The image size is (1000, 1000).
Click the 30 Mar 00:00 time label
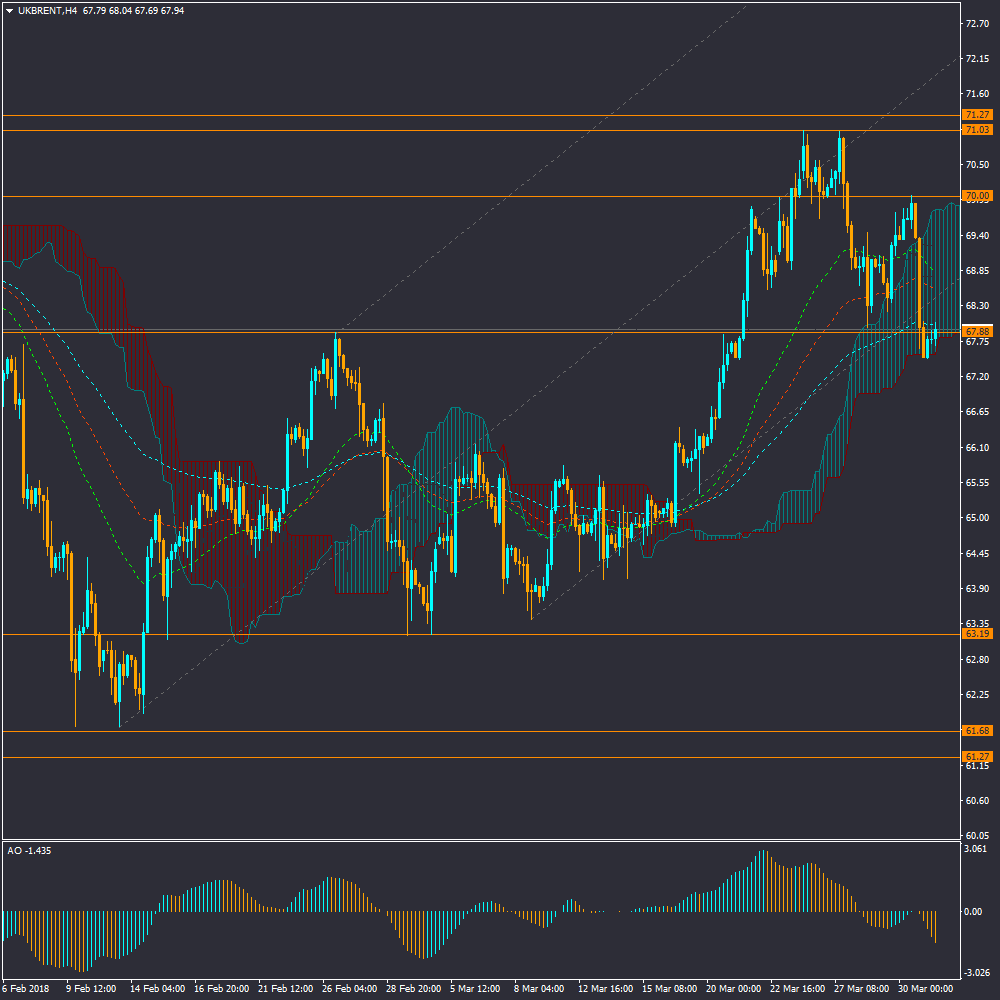point(924,989)
